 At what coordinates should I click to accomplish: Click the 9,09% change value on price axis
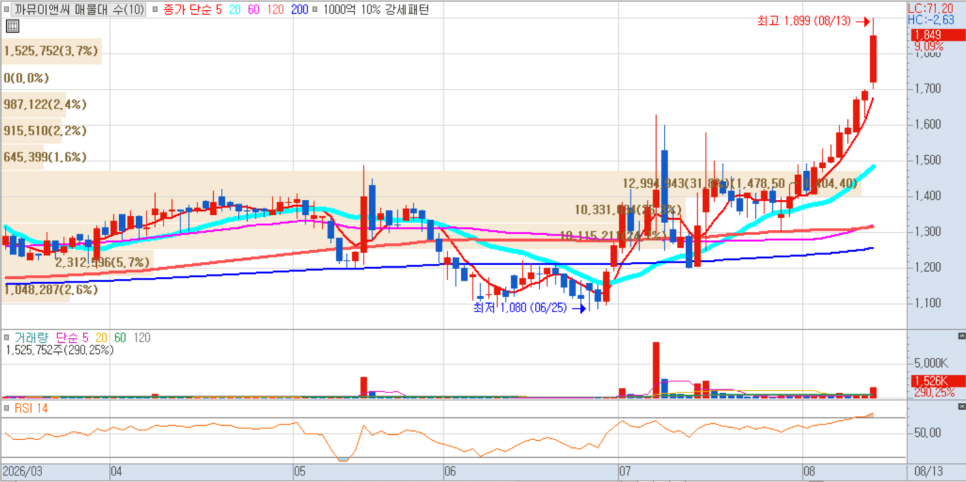928,46
